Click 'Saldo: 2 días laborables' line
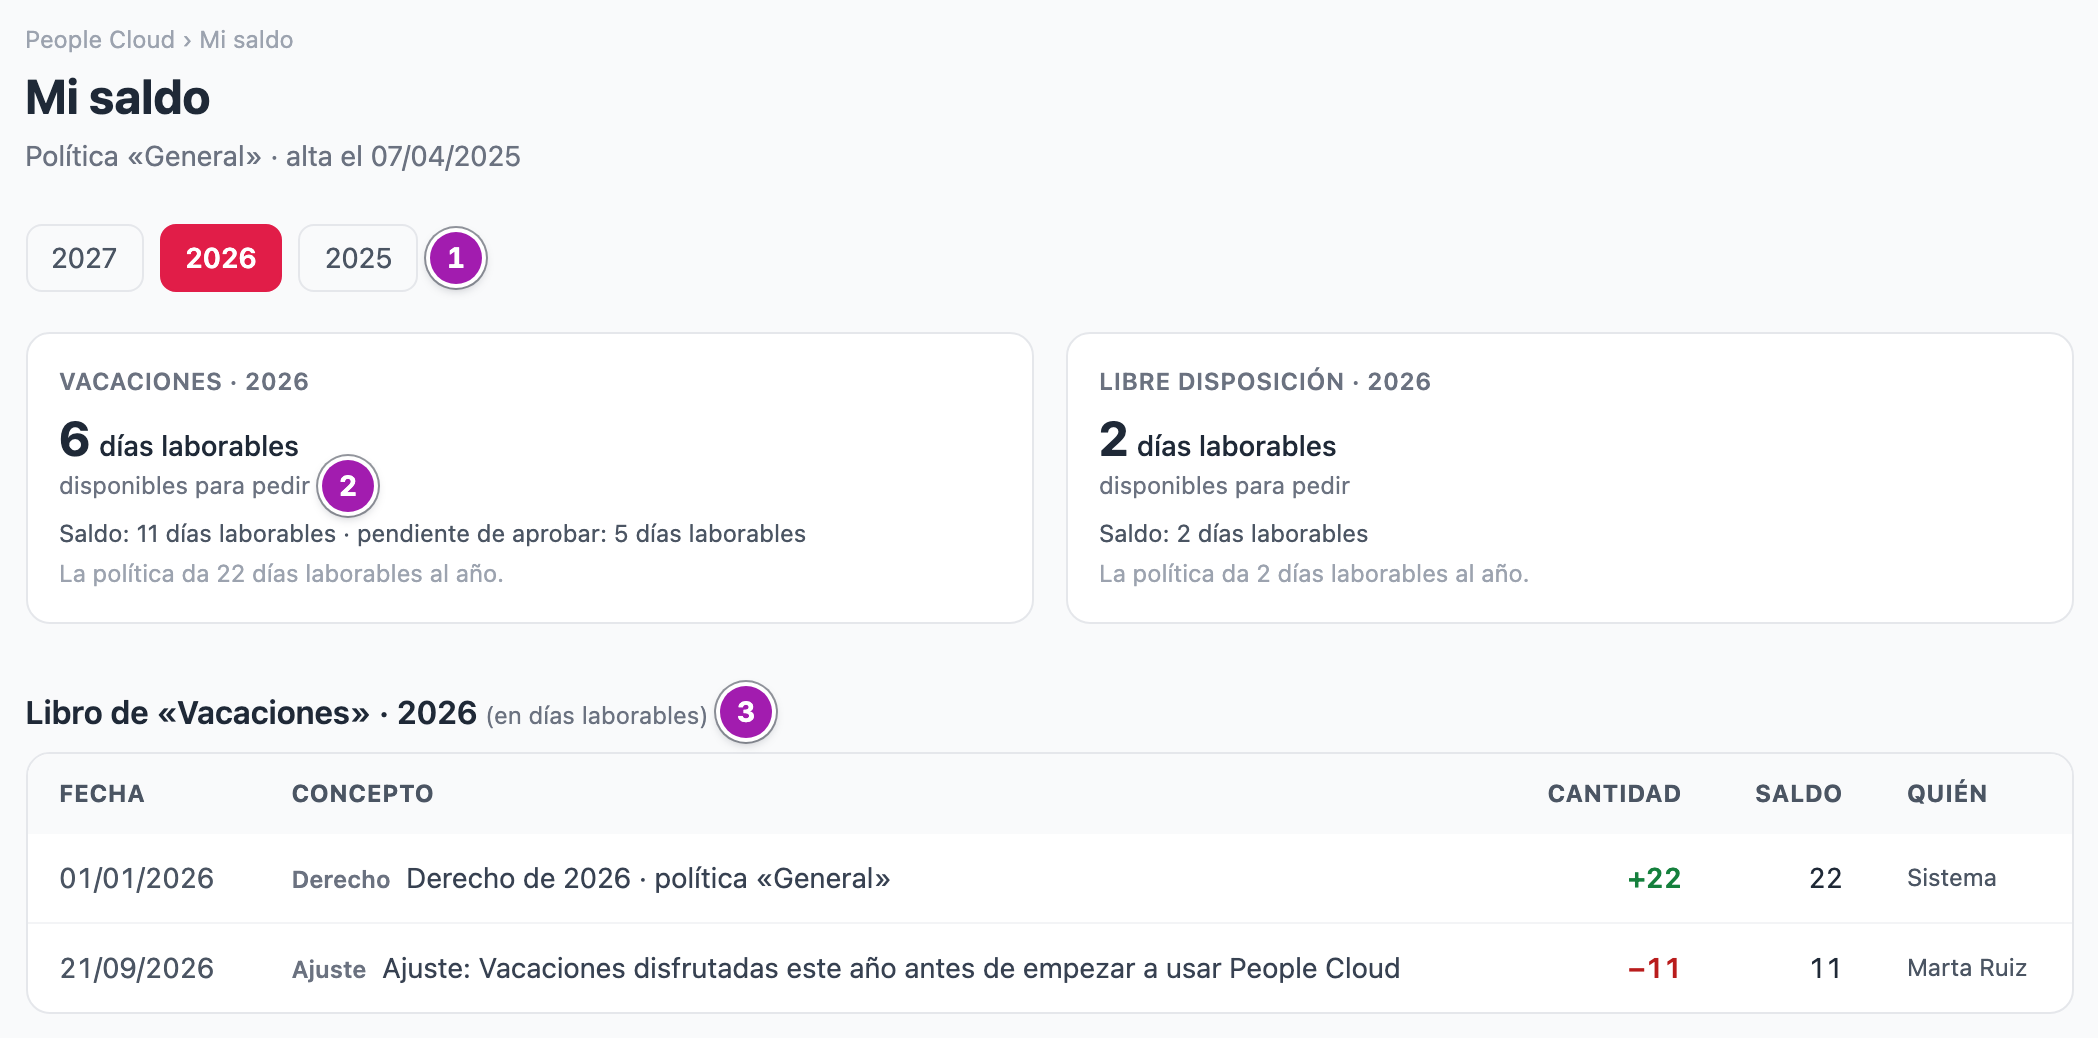Image resolution: width=2098 pixels, height=1038 pixels. click(x=1233, y=534)
